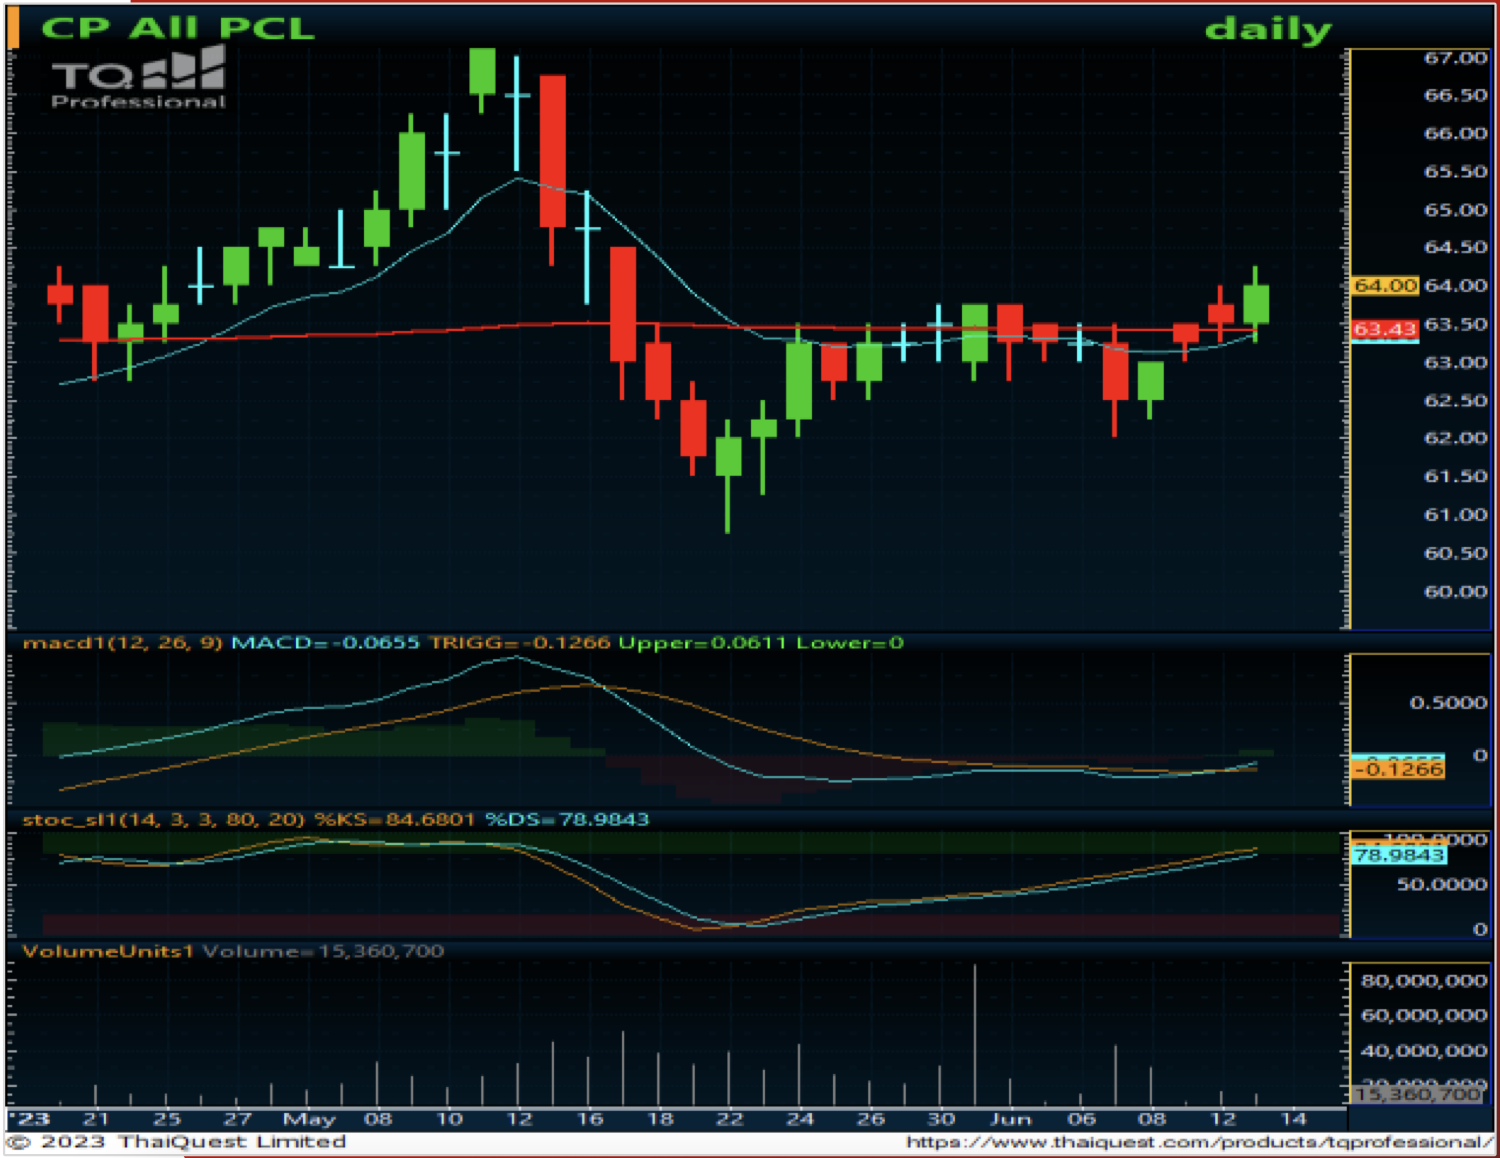Select the stoc_sl1(14, 3, 3, 80, 20) label
The width and height of the screenshot is (1500, 1158).
pos(163,820)
